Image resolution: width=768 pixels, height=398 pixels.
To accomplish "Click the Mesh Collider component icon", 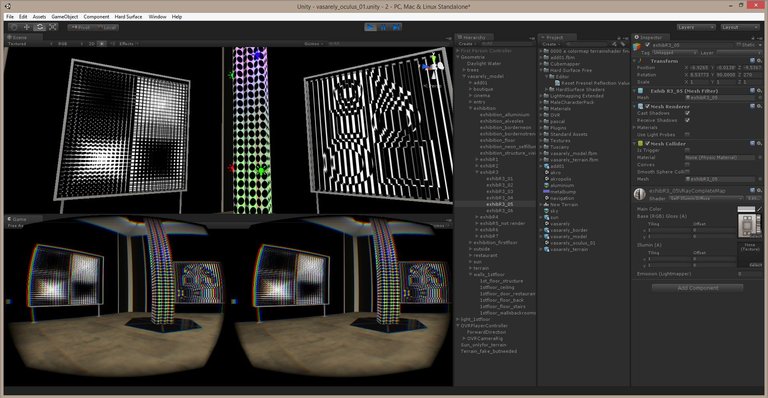I will coord(640,143).
